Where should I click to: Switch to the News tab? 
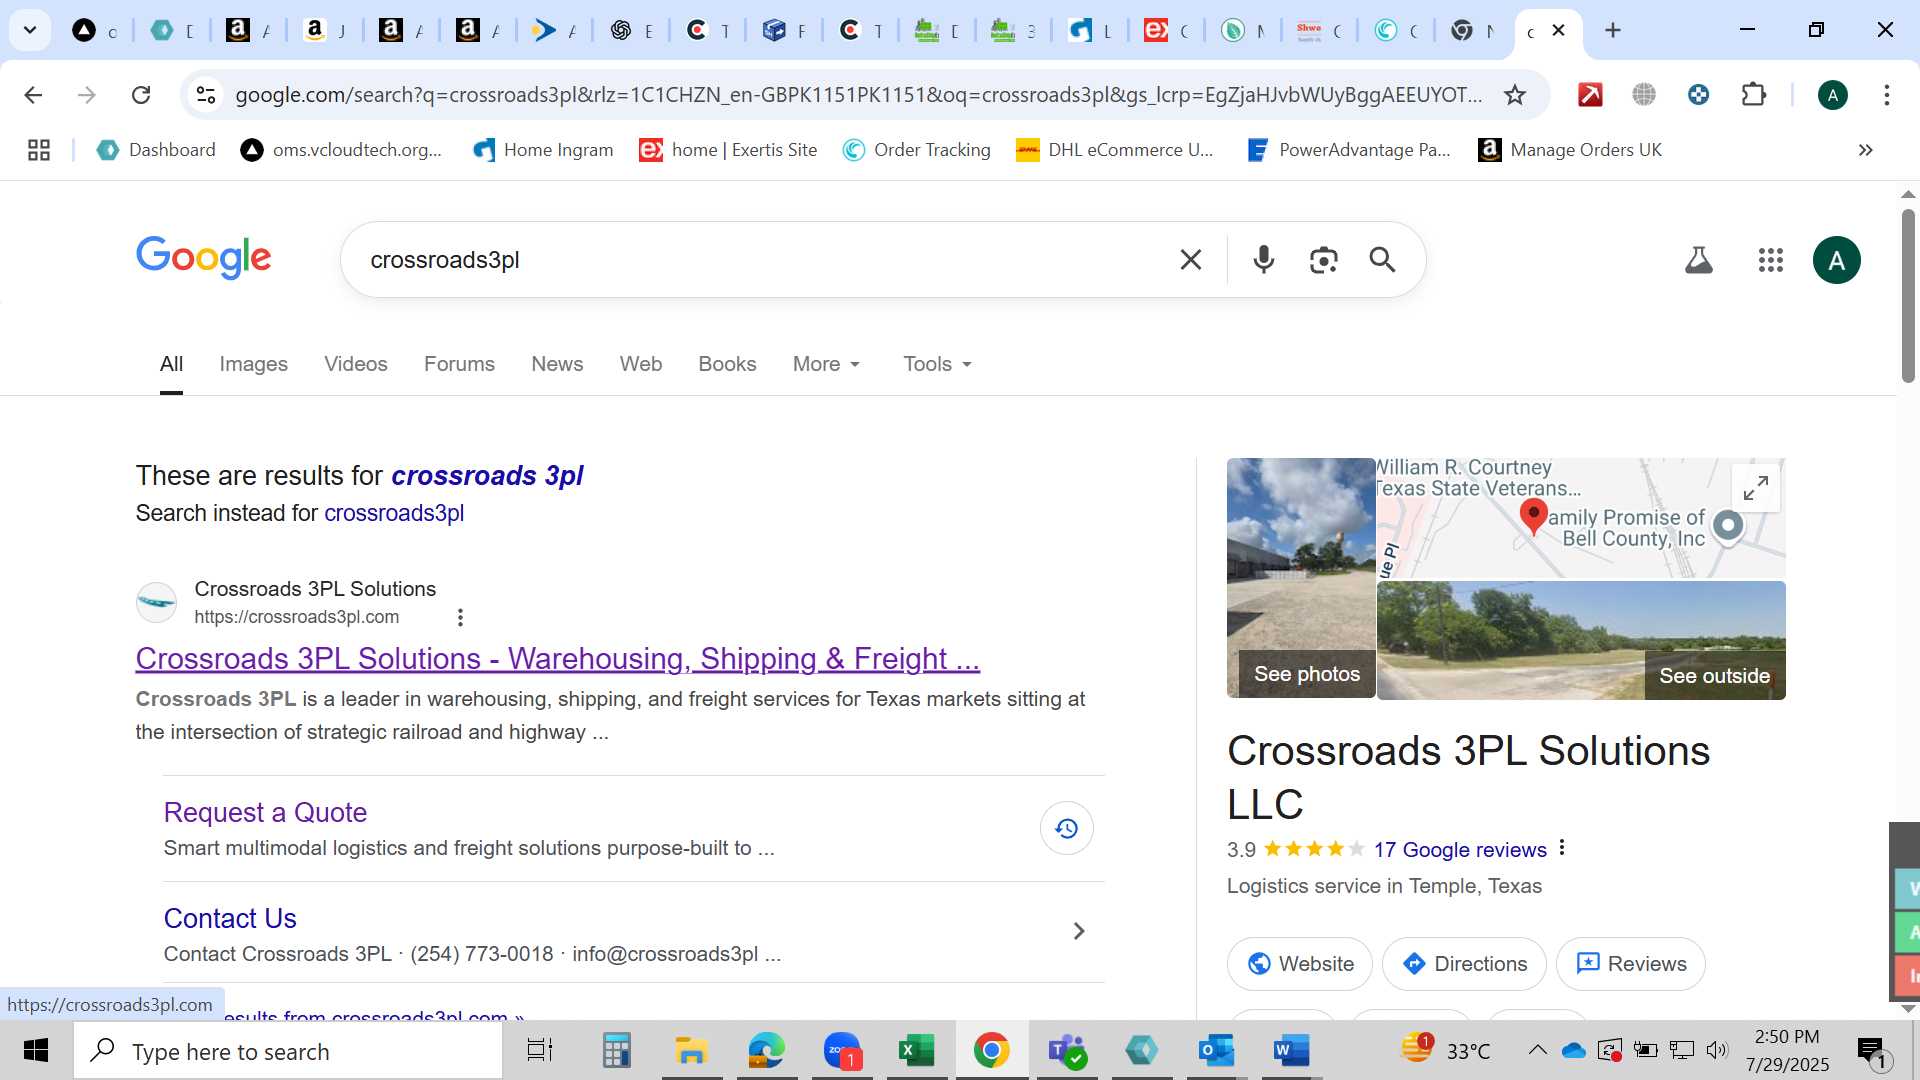(557, 364)
